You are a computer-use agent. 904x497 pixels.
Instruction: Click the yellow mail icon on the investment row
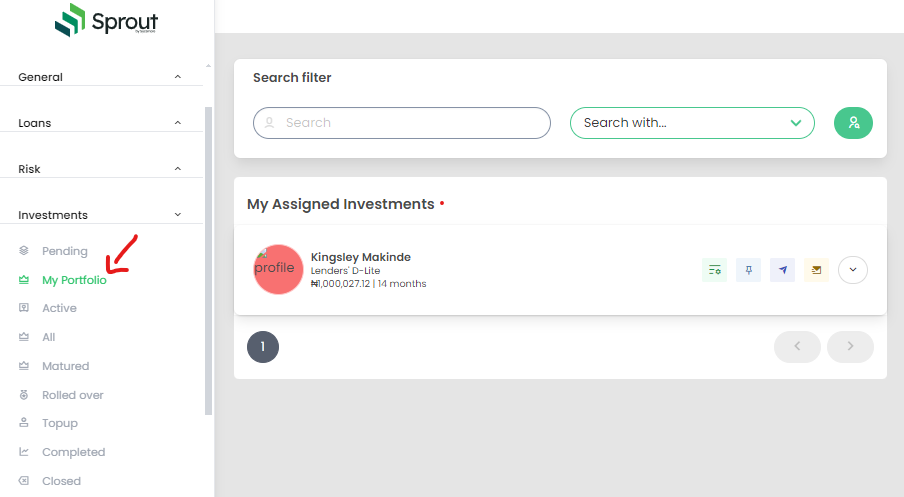817,270
